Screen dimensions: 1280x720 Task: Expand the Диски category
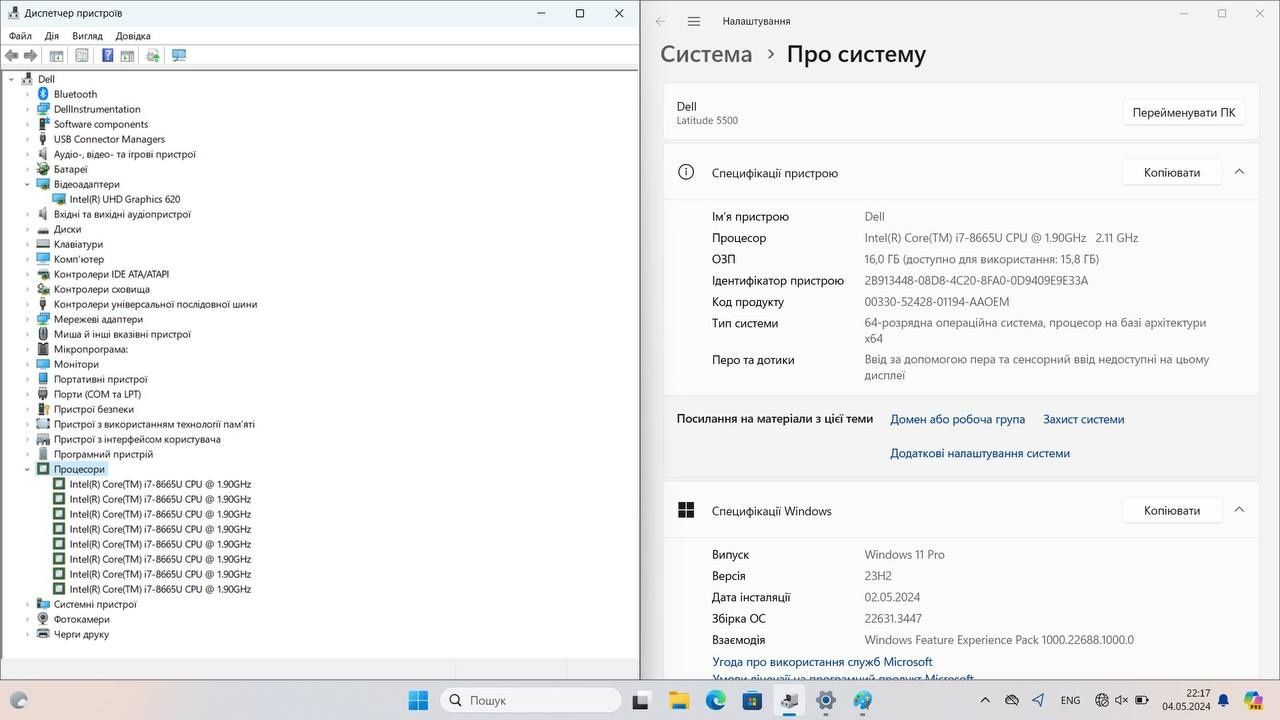point(28,229)
